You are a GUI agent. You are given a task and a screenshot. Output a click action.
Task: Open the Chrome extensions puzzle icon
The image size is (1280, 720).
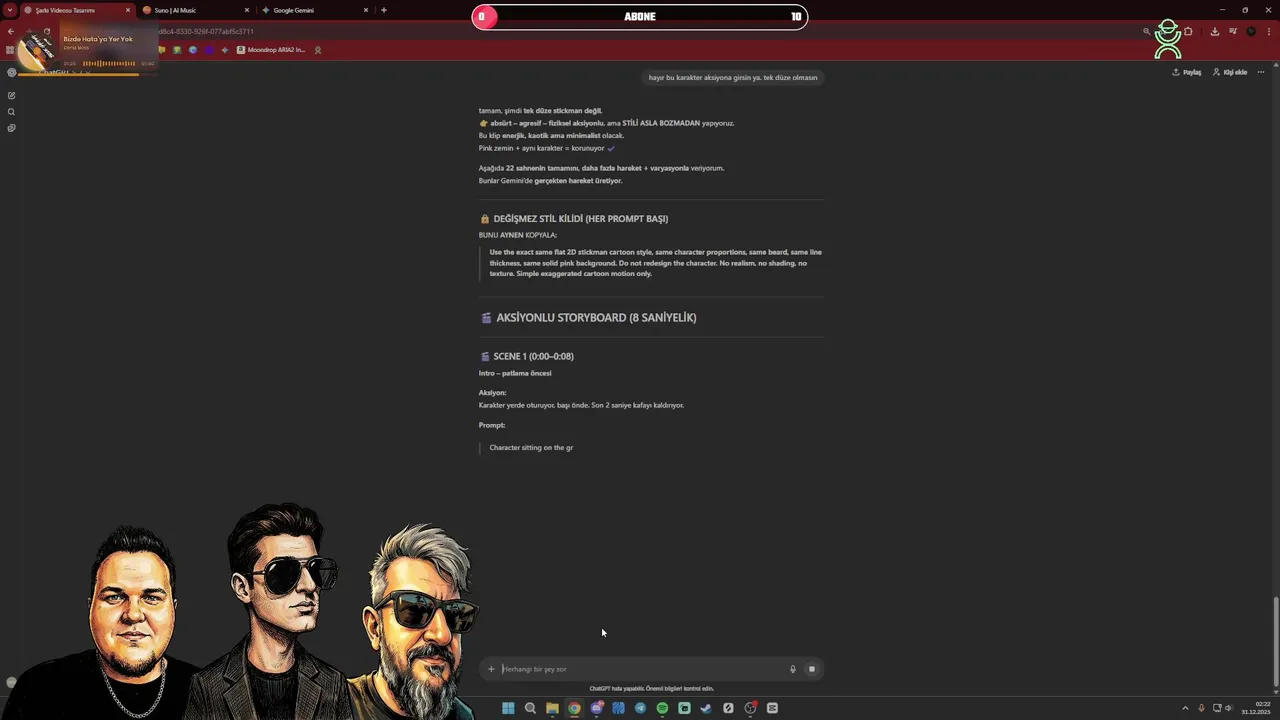pyautogui.click(x=1188, y=31)
